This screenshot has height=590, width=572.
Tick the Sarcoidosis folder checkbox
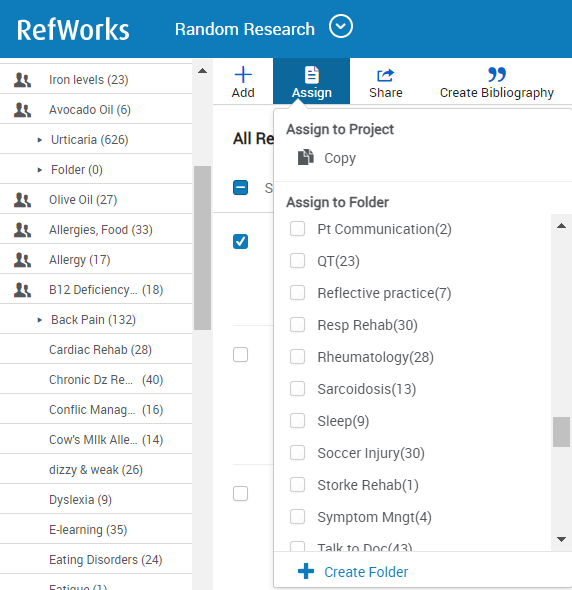click(297, 388)
